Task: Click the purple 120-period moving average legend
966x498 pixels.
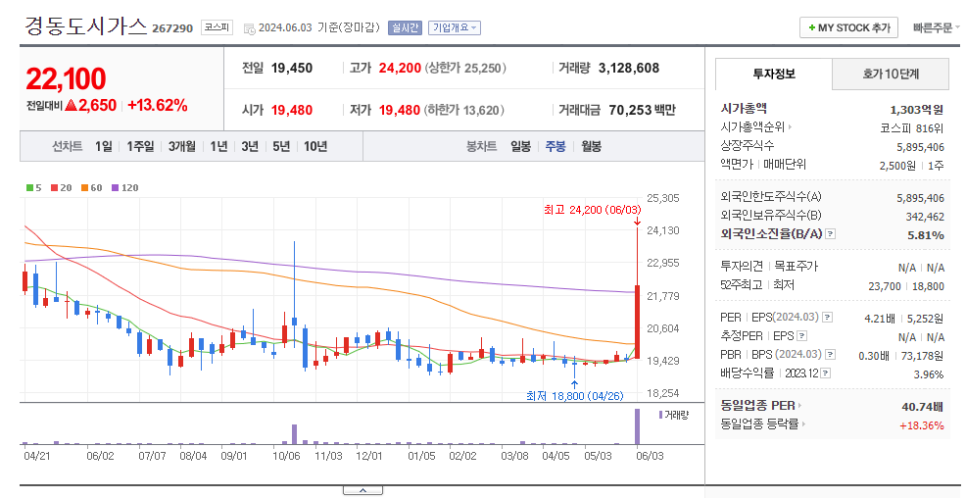Action: [124, 187]
